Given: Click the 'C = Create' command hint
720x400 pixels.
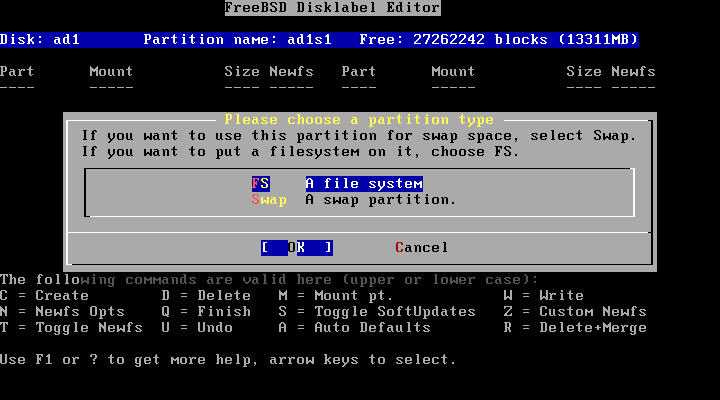Looking at the screenshot, I should pos(45,295).
